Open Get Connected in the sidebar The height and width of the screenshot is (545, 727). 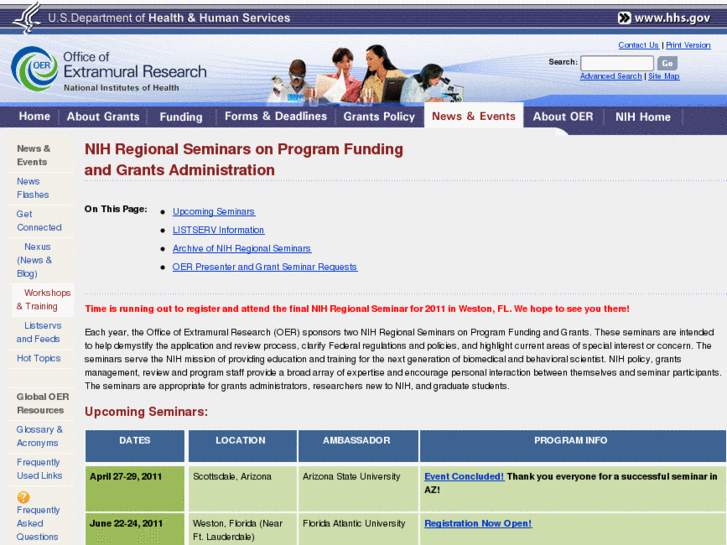(39, 221)
